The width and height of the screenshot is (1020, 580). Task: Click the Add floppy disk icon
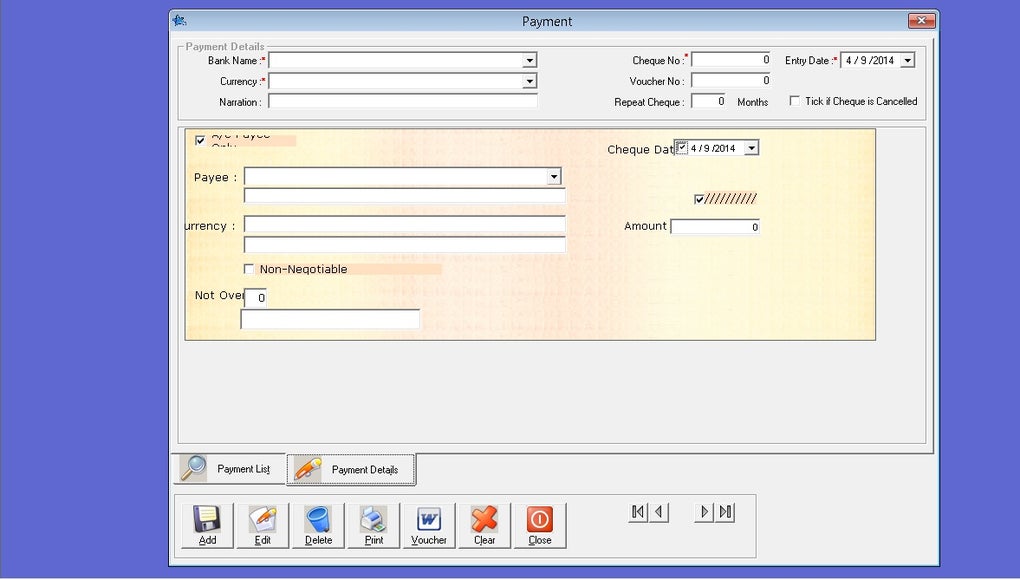point(207,520)
